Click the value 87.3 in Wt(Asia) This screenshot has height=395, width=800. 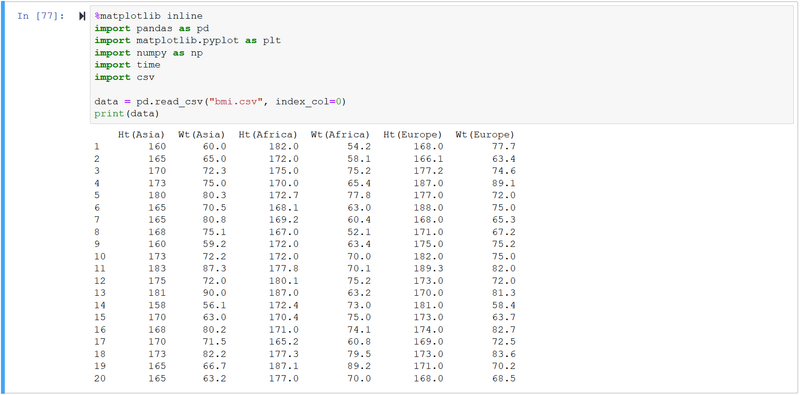pyautogui.click(x=214, y=268)
